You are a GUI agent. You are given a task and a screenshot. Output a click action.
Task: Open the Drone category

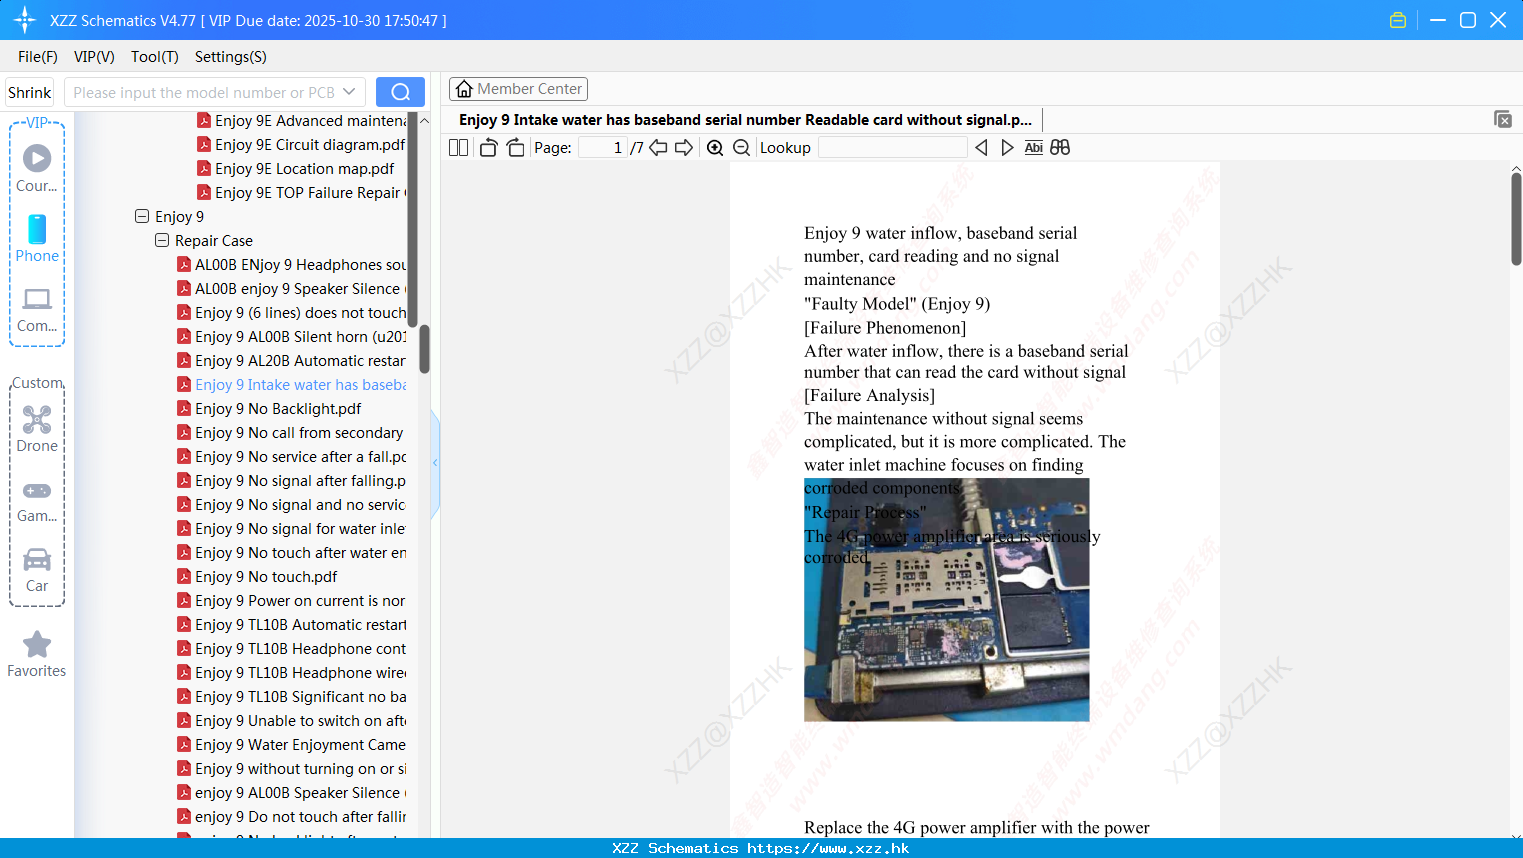[37, 429]
